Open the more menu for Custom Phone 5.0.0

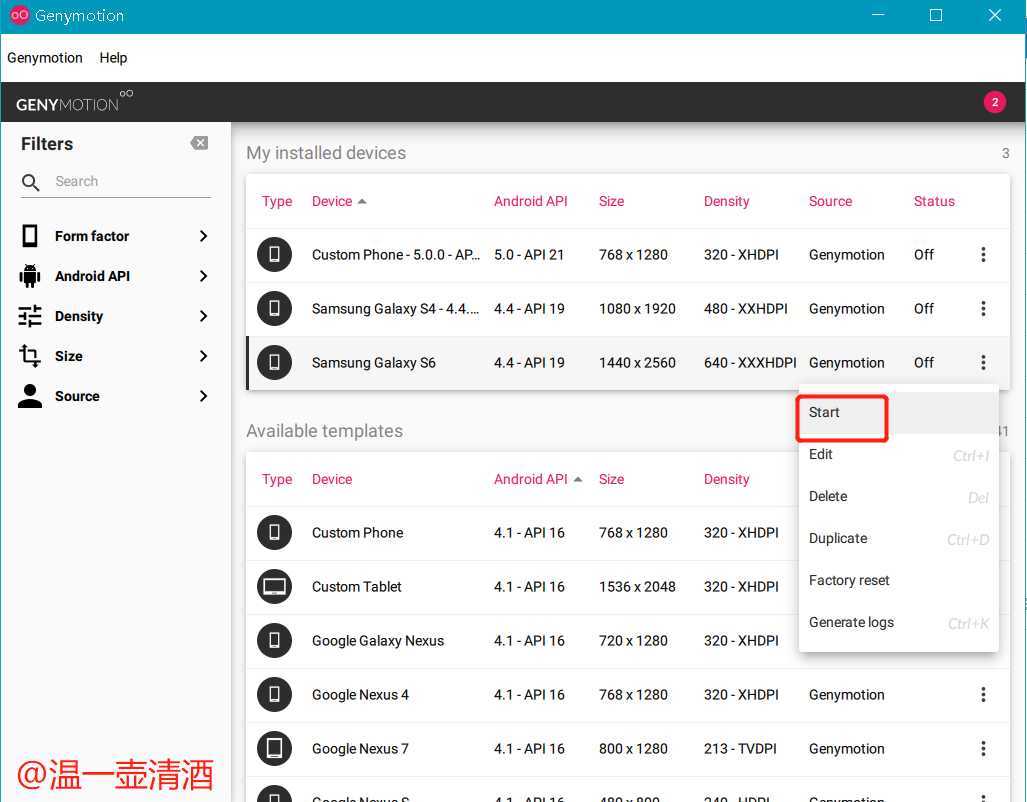983,254
